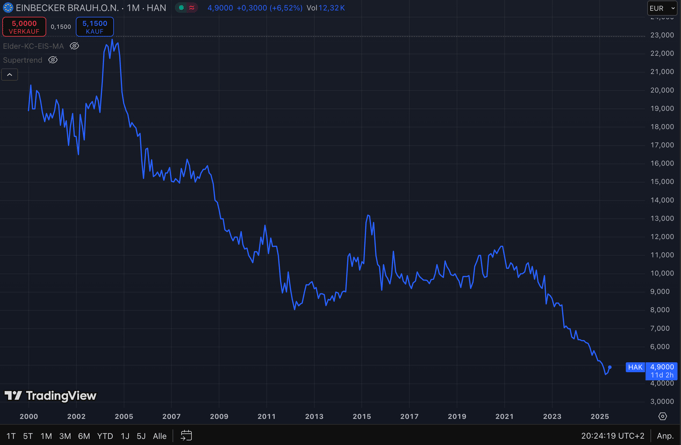The width and height of the screenshot is (681, 445).
Task: Click the 13,000 price axis label
Action: pos(662,218)
